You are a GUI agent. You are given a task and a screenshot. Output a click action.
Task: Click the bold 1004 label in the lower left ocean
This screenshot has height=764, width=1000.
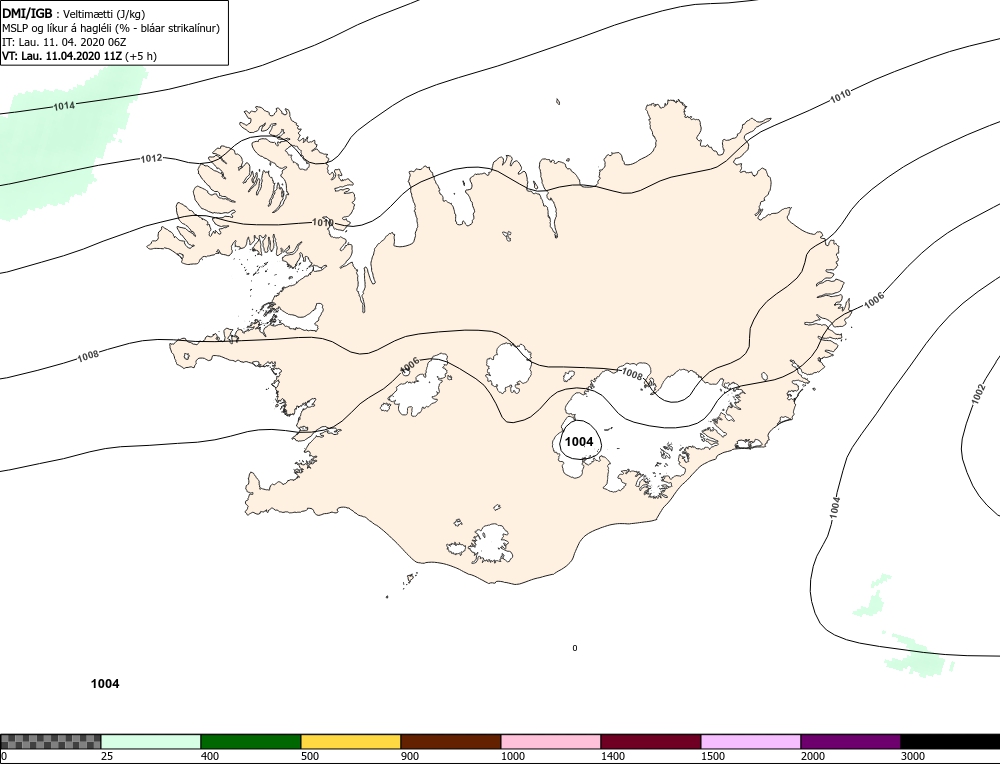pos(105,684)
